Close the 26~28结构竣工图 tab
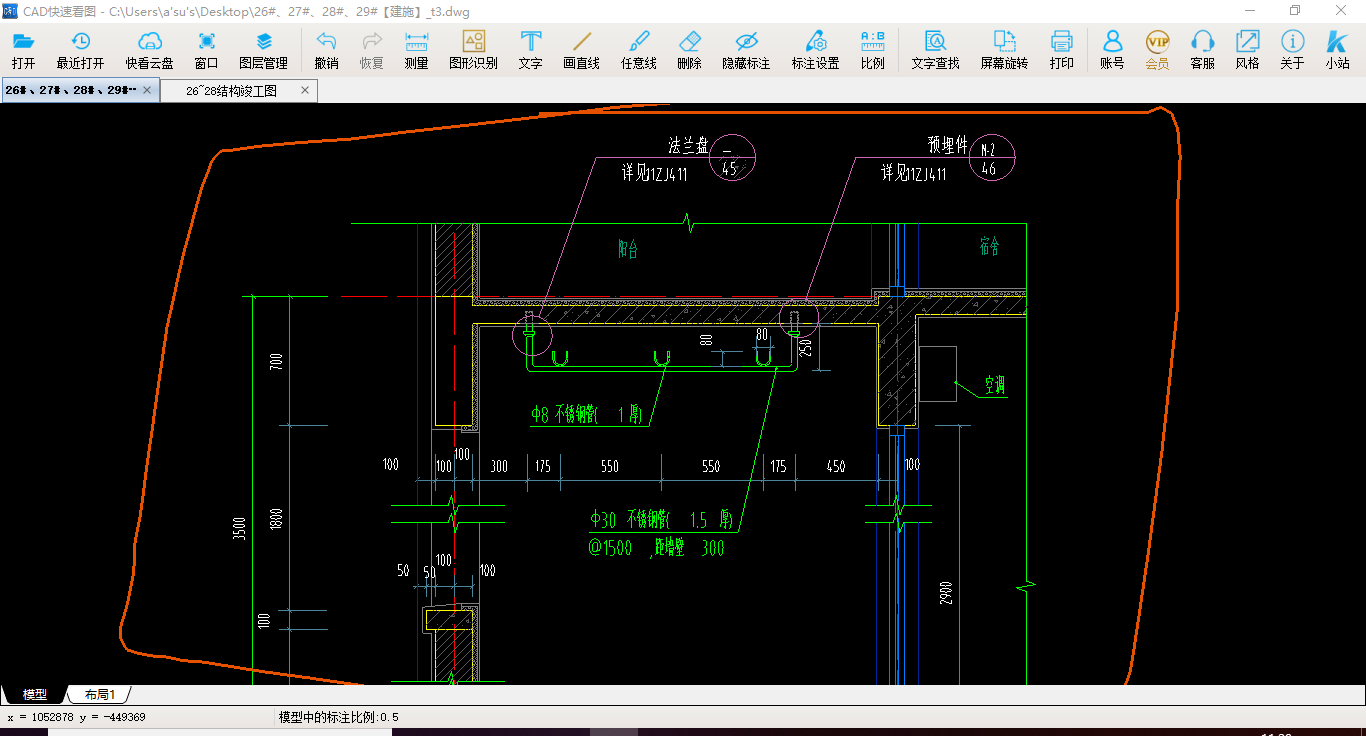This screenshot has width=1366, height=736. pos(306,91)
